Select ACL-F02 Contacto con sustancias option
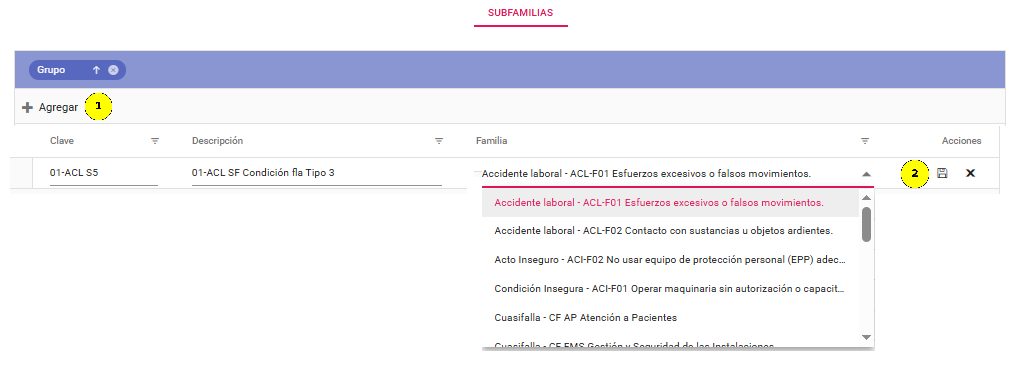 coord(670,231)
